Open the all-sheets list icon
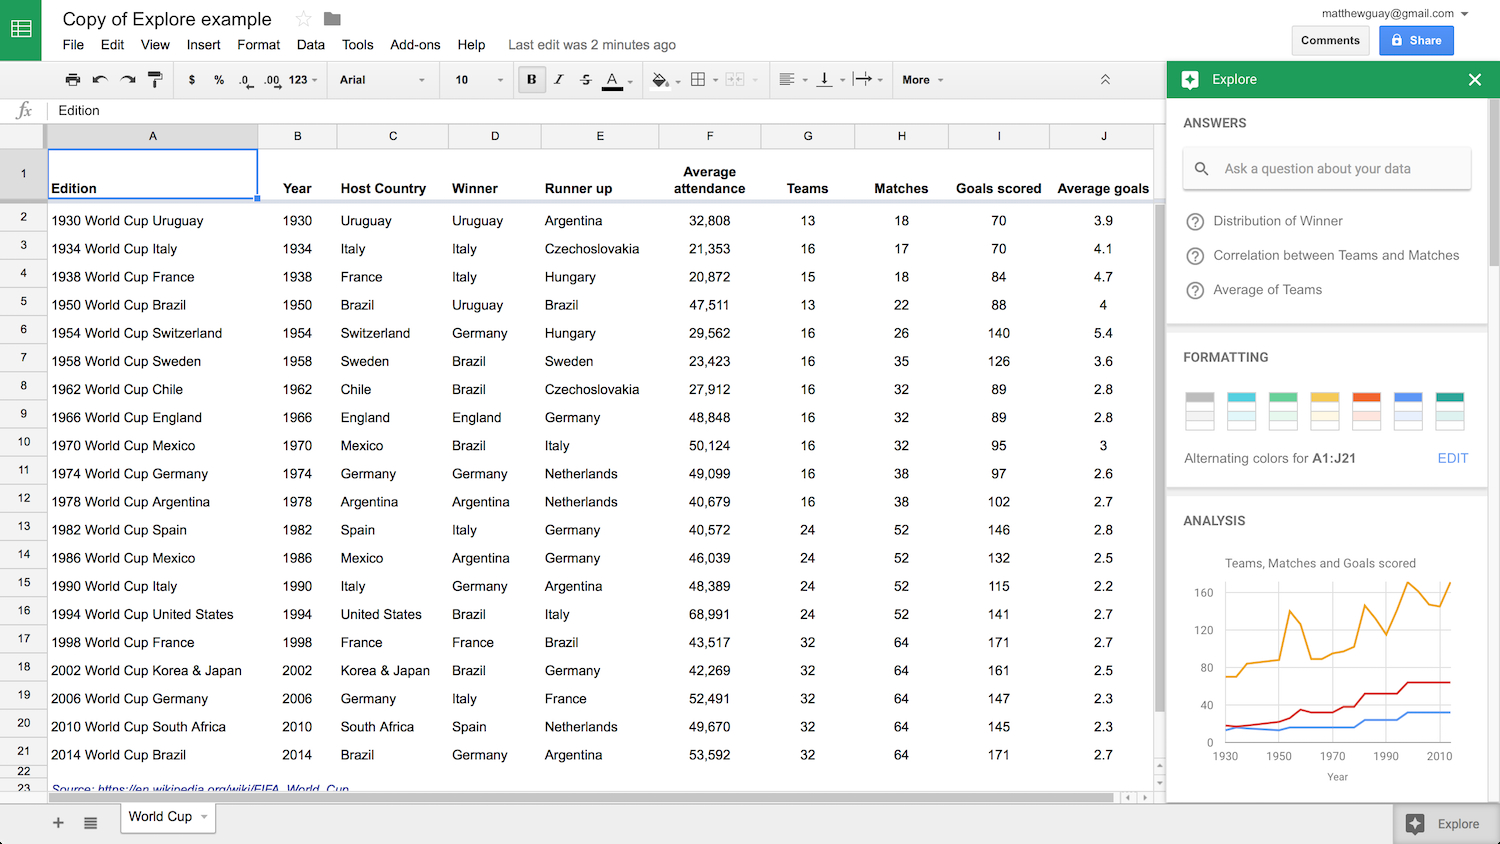This screenshot has width=1500, height=844. (x=90, y=822)
